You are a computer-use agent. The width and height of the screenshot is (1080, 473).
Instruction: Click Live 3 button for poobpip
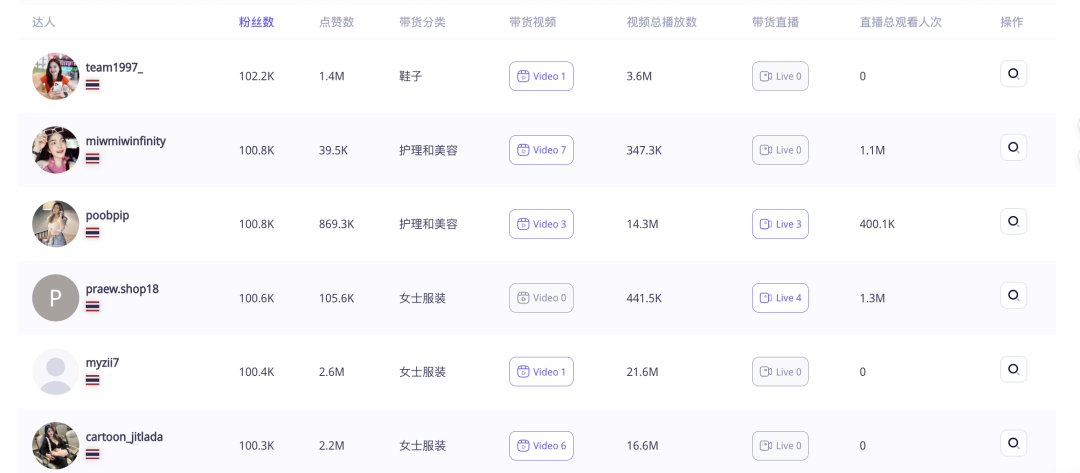click(x=780, y=224)
